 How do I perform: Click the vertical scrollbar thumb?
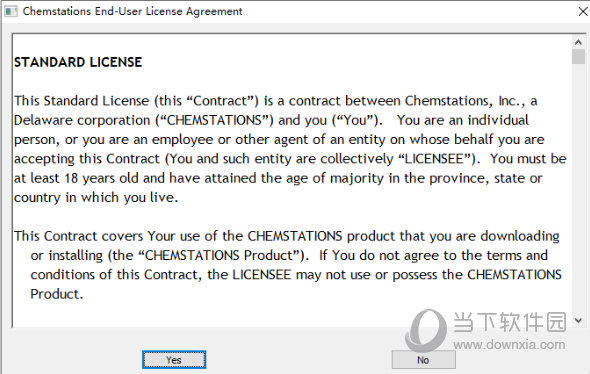(x=578, y=57)
